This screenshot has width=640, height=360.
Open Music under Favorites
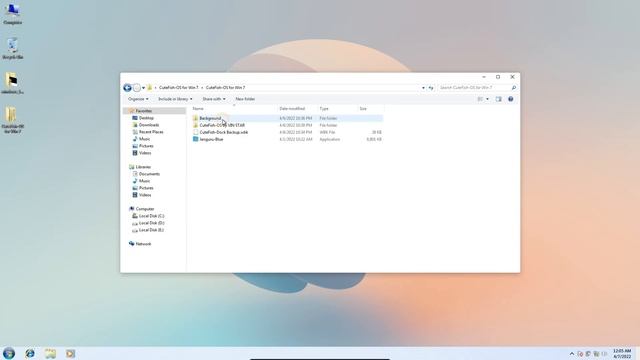click(144, 139)
